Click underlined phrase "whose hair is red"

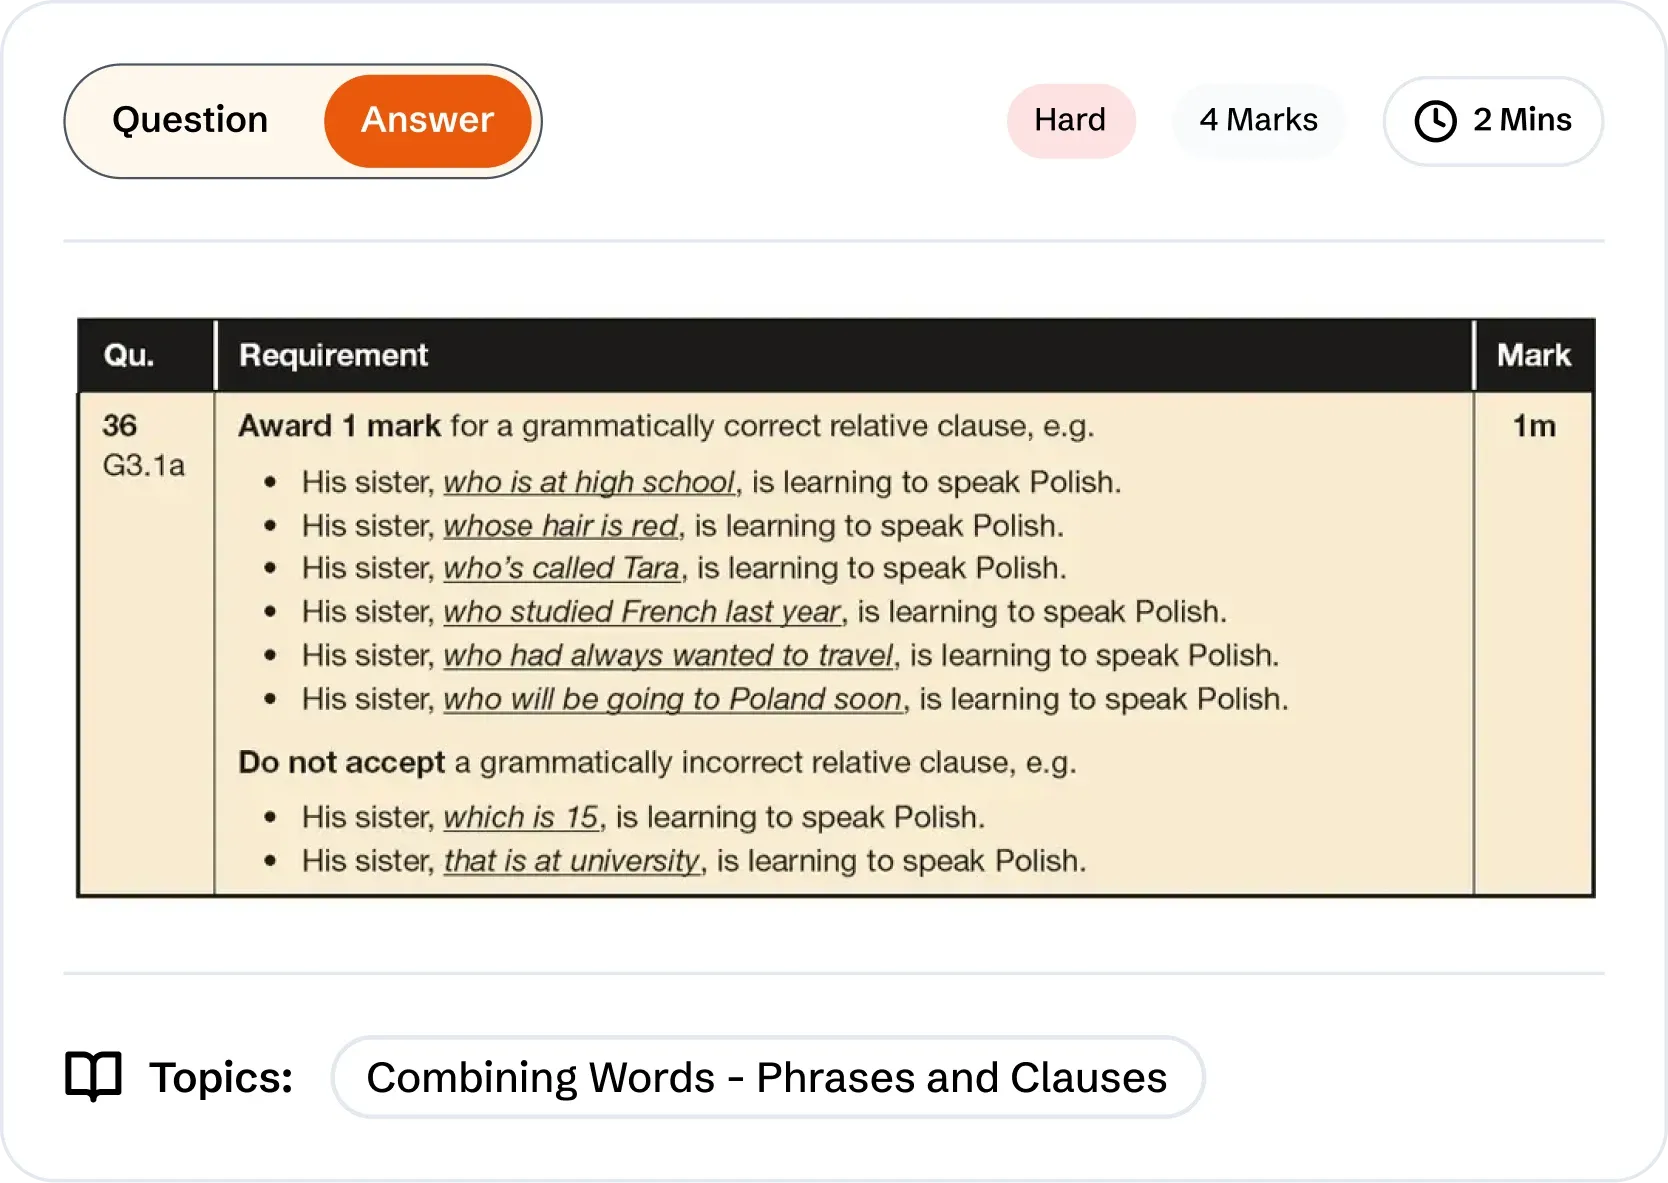[x=561, y=526]
